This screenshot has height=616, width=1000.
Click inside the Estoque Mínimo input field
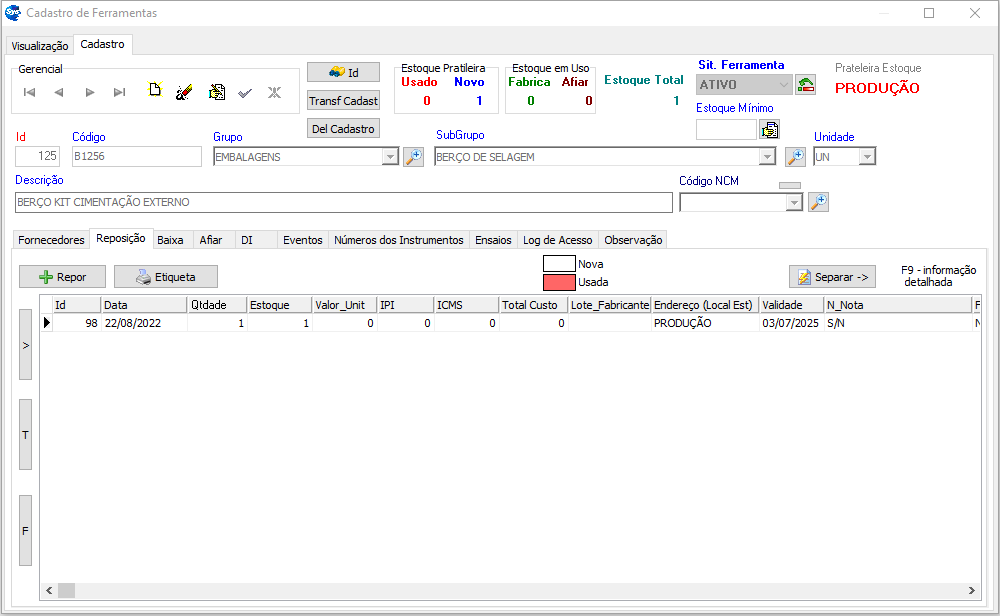[726, 129]
